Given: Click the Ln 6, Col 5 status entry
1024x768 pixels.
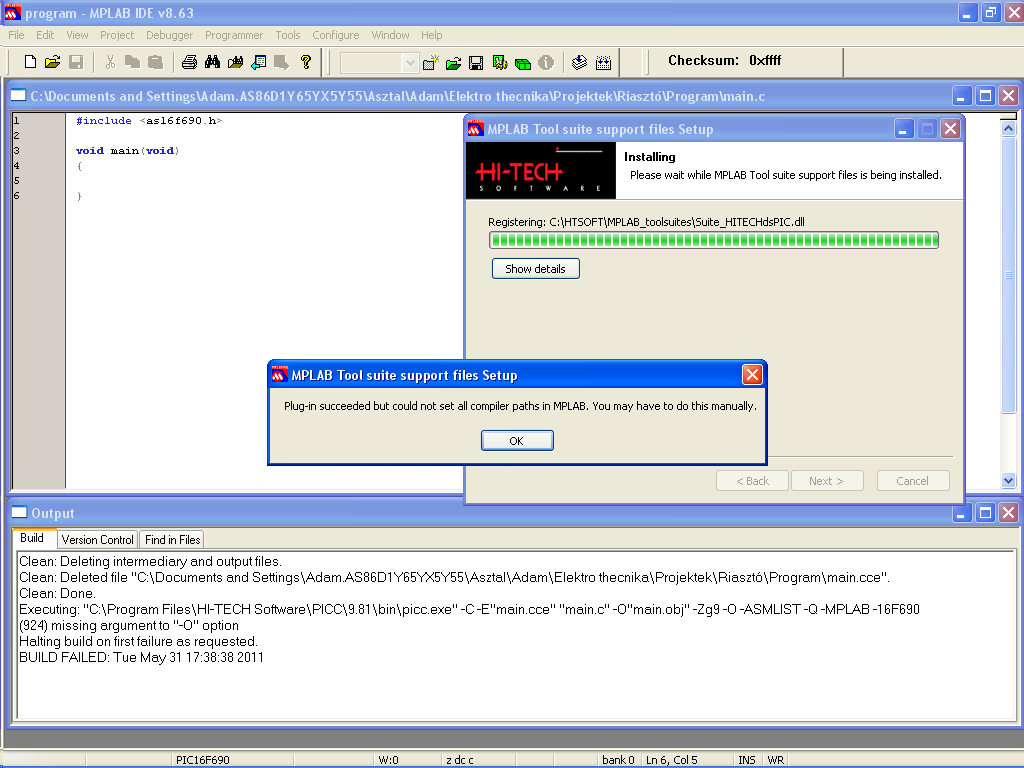Looking at the screenshot, I should tap(672, 760).
